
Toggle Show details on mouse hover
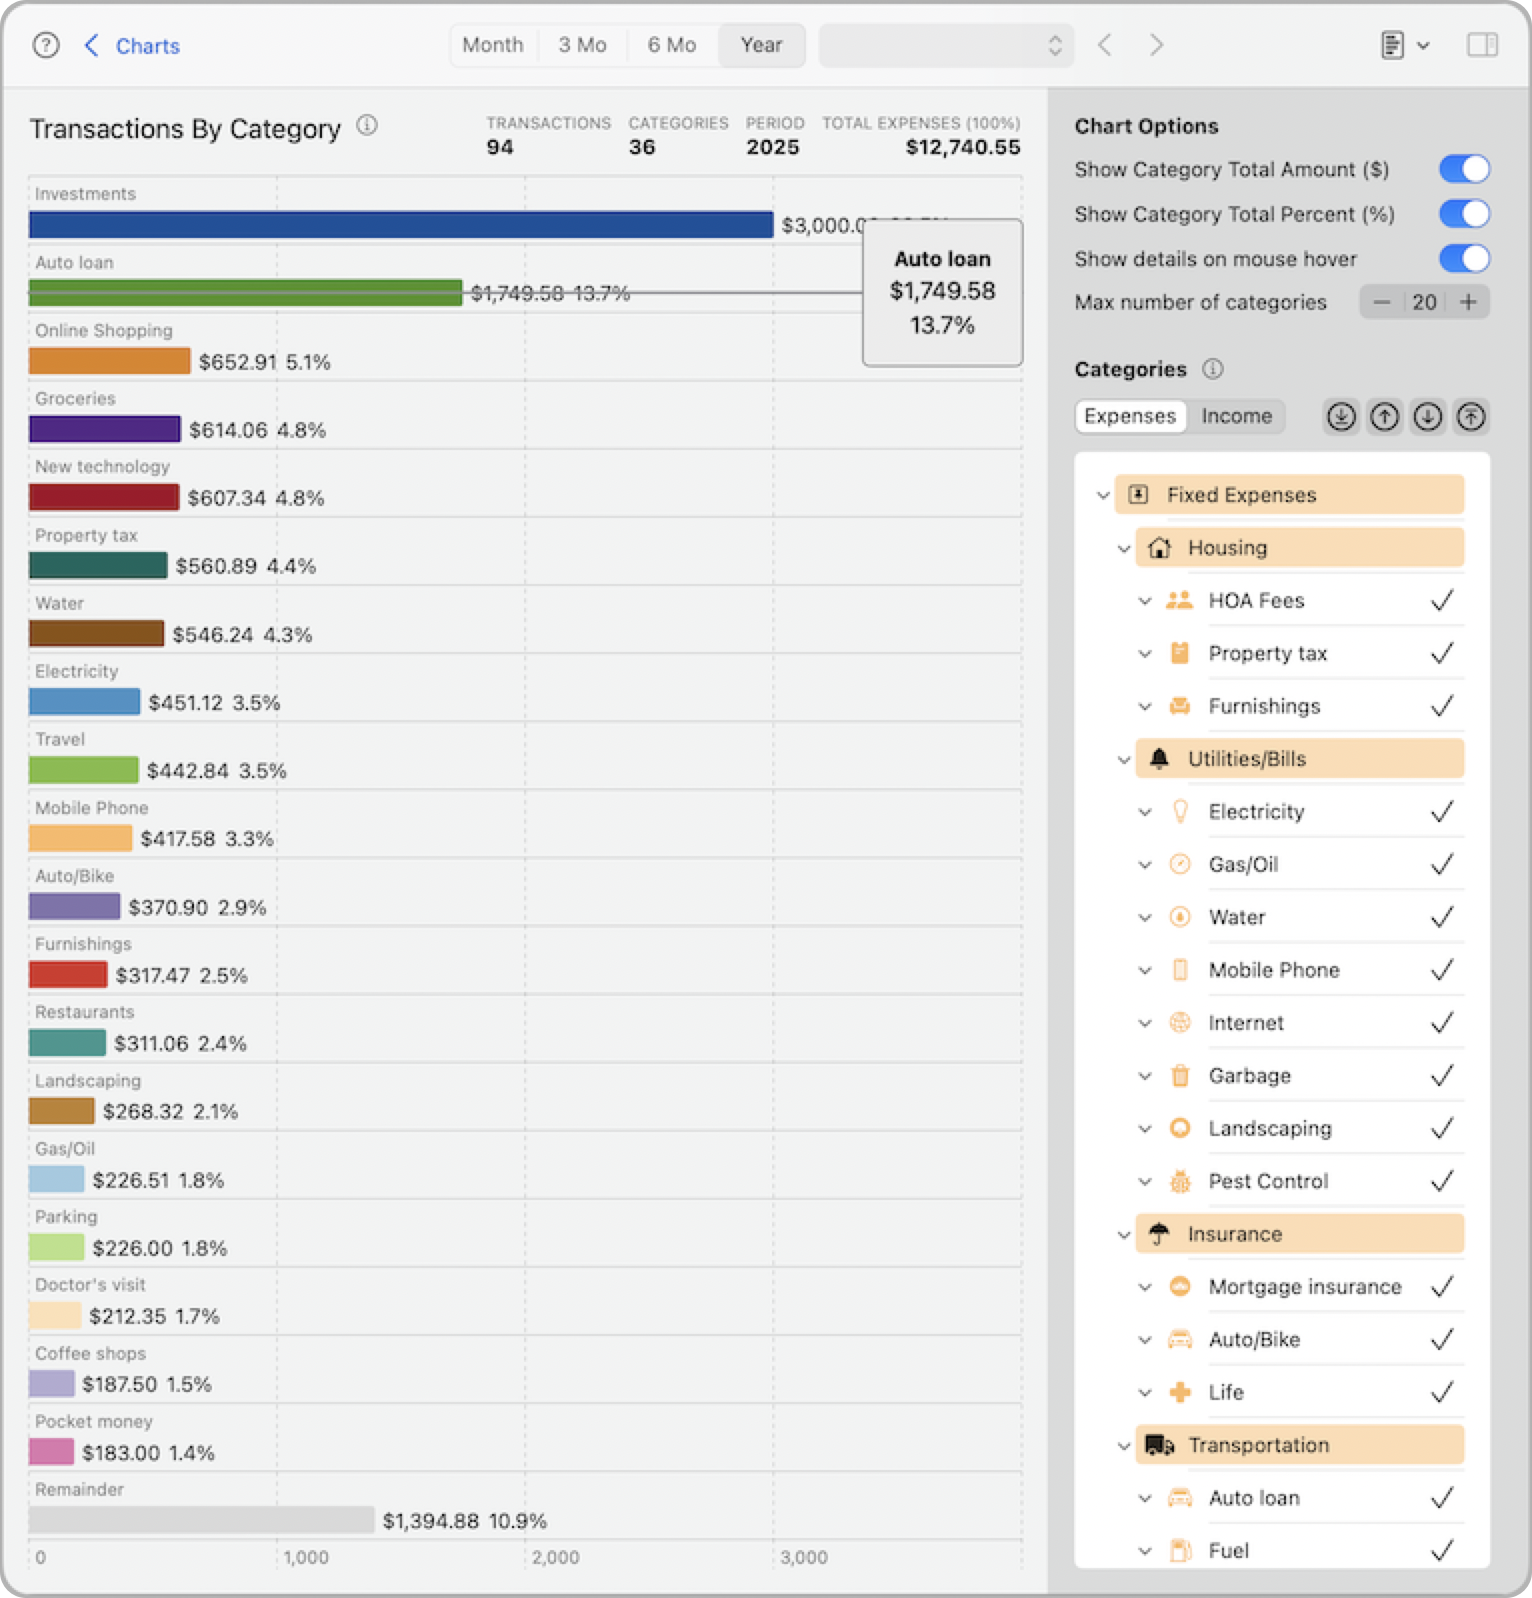[x=1464, y=259]
